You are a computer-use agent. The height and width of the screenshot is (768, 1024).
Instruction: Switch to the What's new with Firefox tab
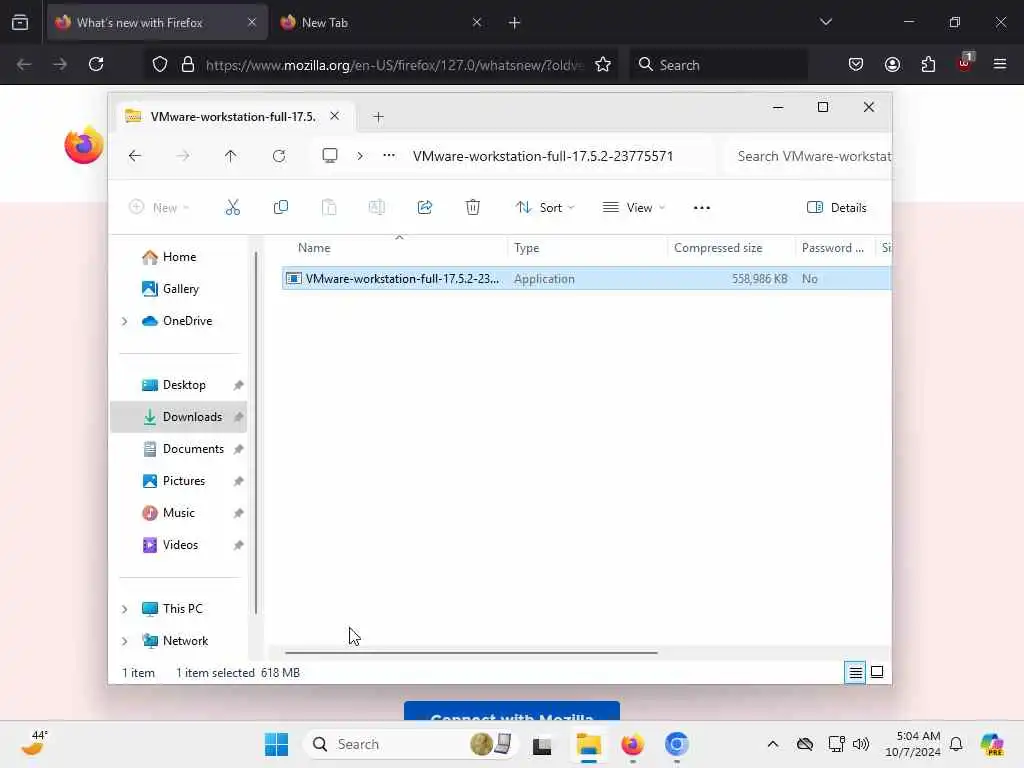[x=157, y=23]
